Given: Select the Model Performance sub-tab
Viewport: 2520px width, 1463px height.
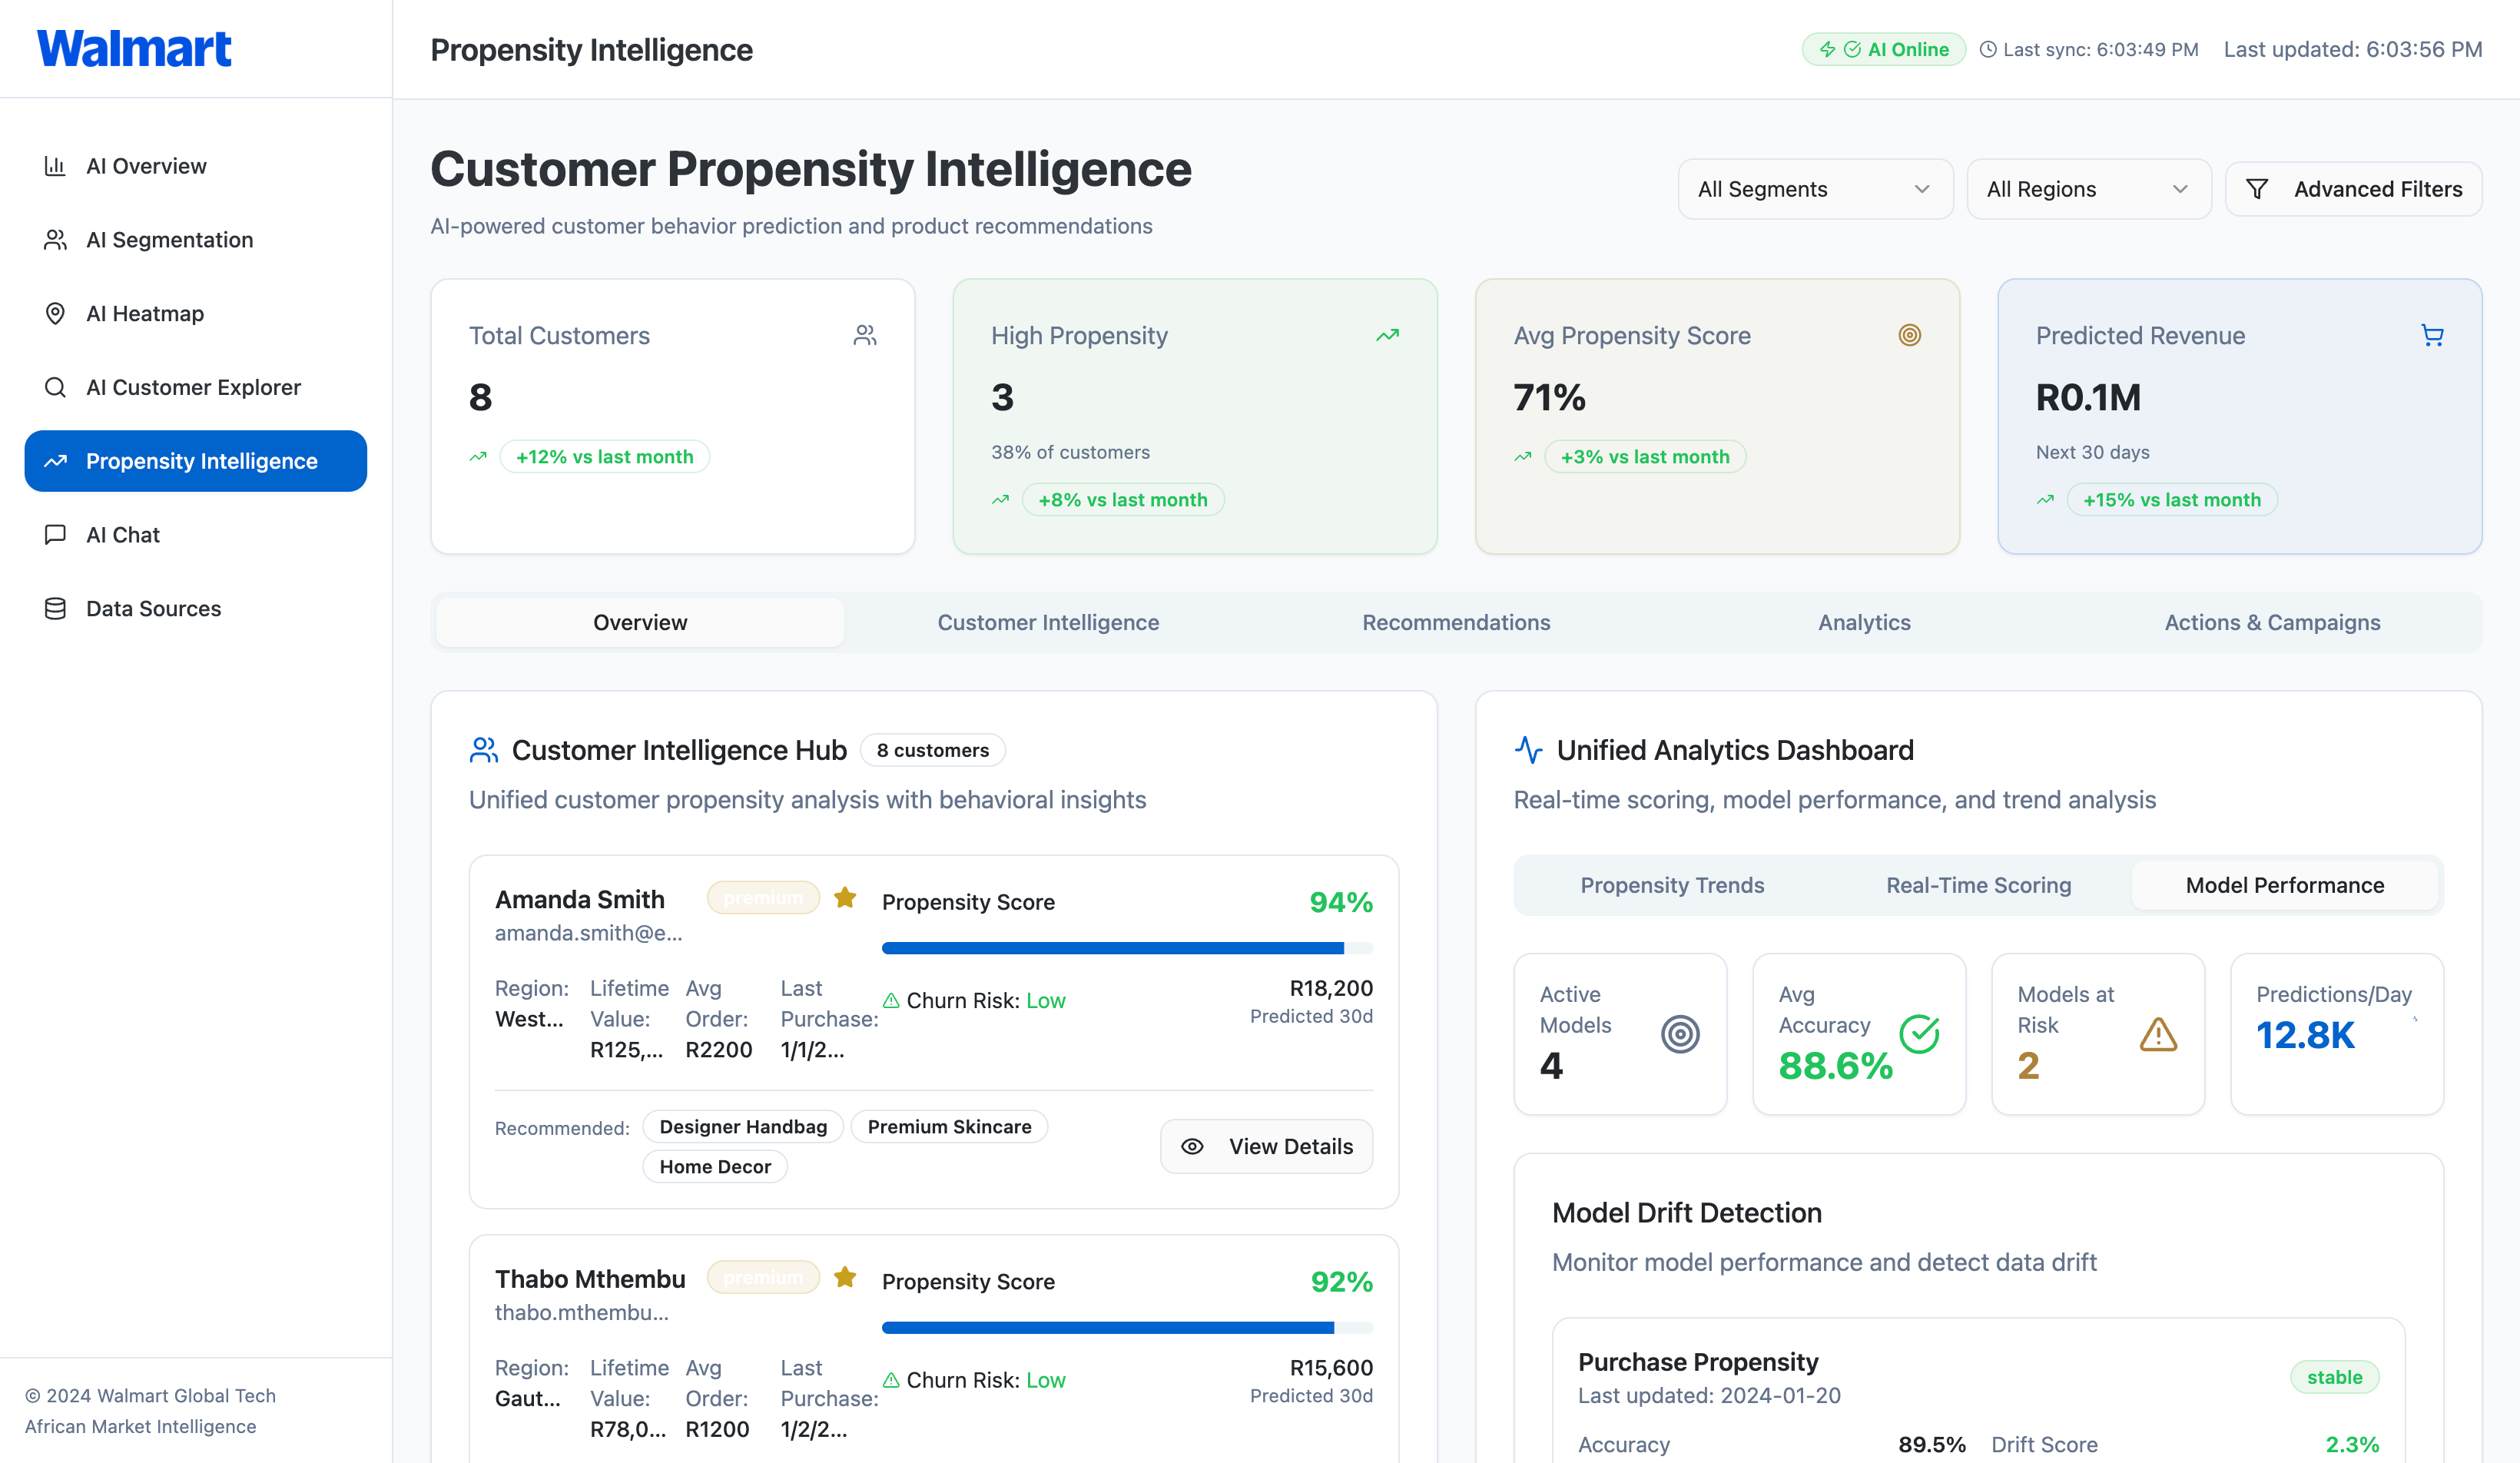Looking at the screenshot, I should [x=2285, y=885].
